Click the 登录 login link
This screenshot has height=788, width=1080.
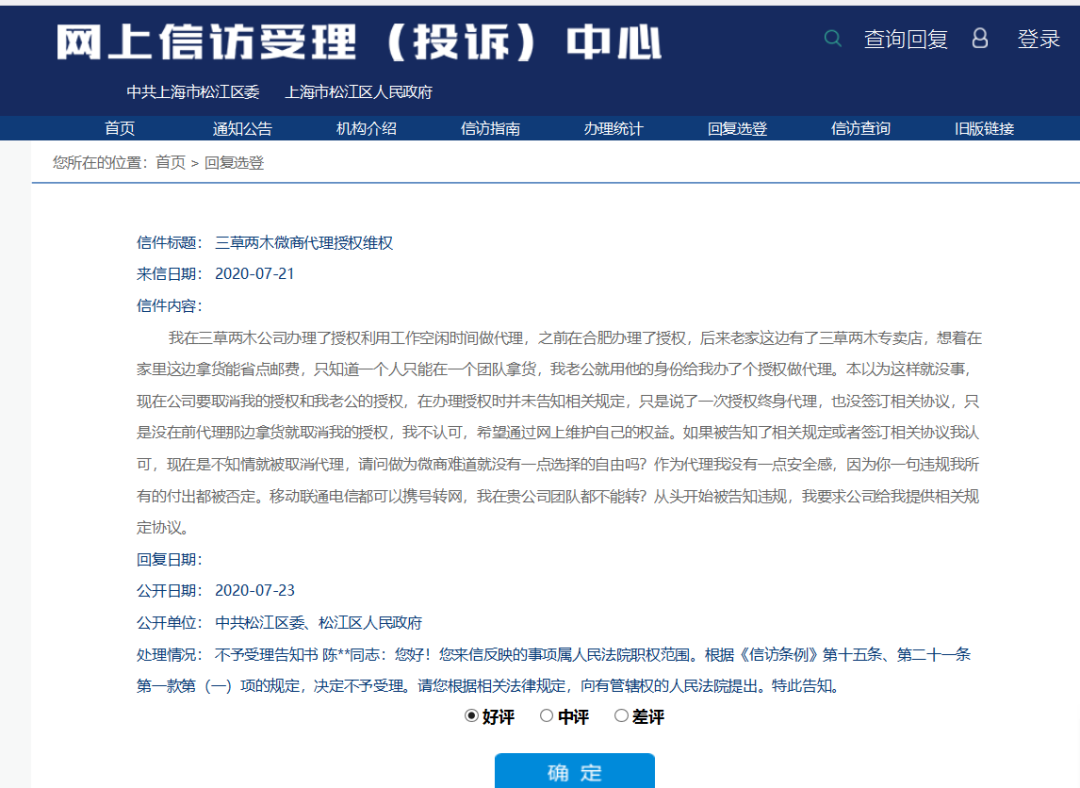click(x=1038, y=39)
